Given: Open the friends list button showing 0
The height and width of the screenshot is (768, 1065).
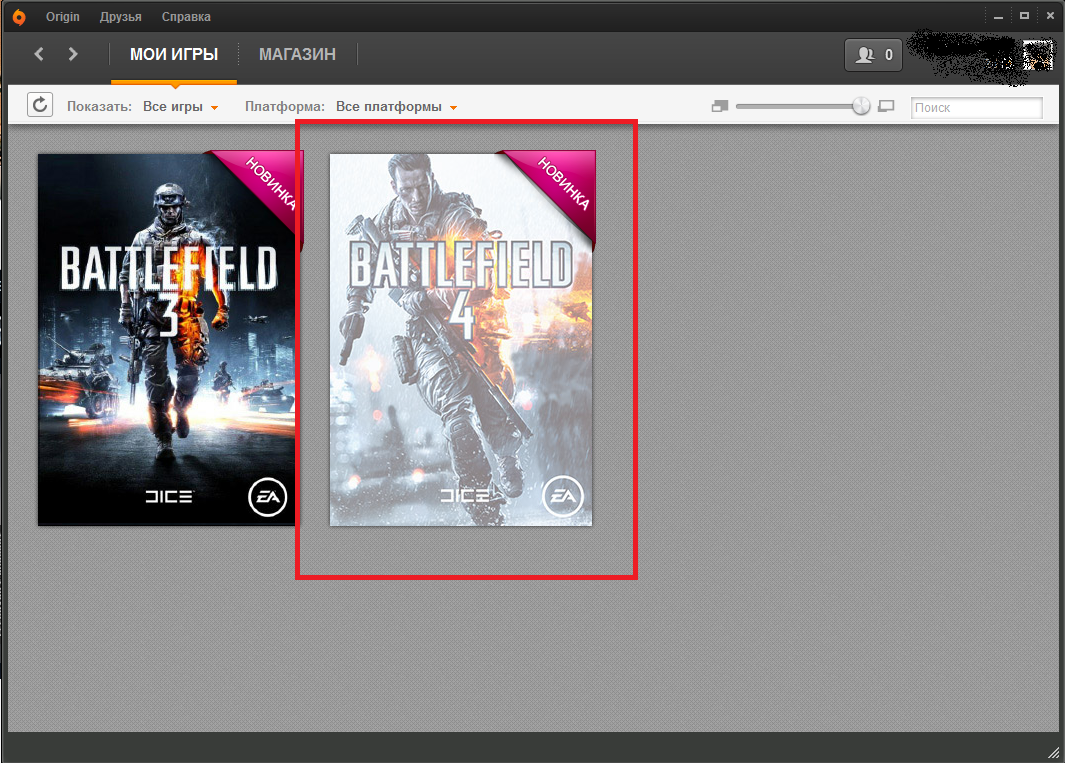Looking at the screenshot, I should click(x=873, y=55).
